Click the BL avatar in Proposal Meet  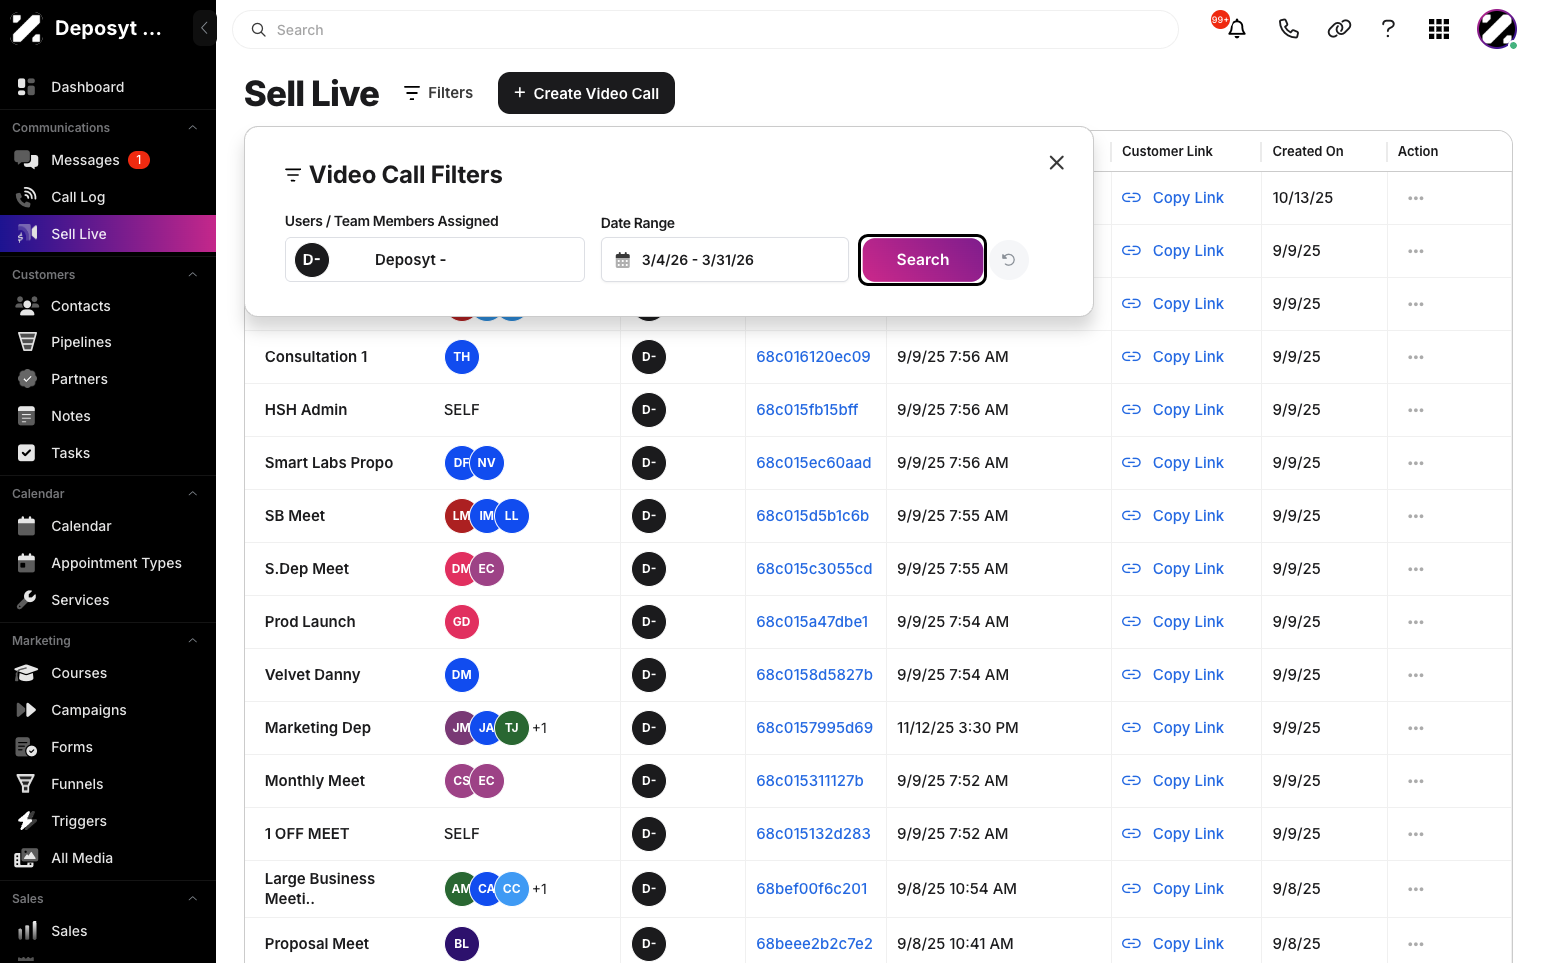click(x=461, y=944)
